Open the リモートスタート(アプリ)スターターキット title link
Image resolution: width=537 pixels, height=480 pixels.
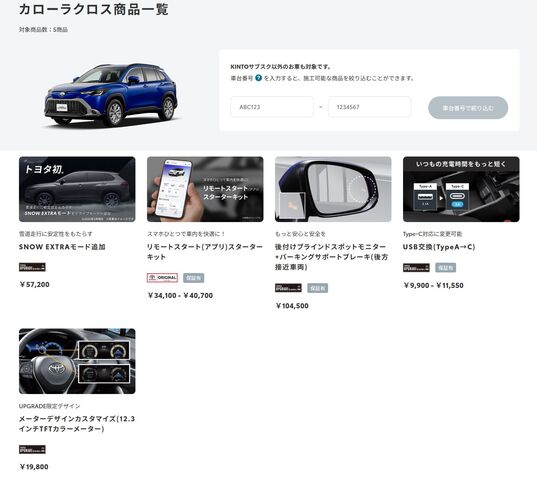pos(205,252)
